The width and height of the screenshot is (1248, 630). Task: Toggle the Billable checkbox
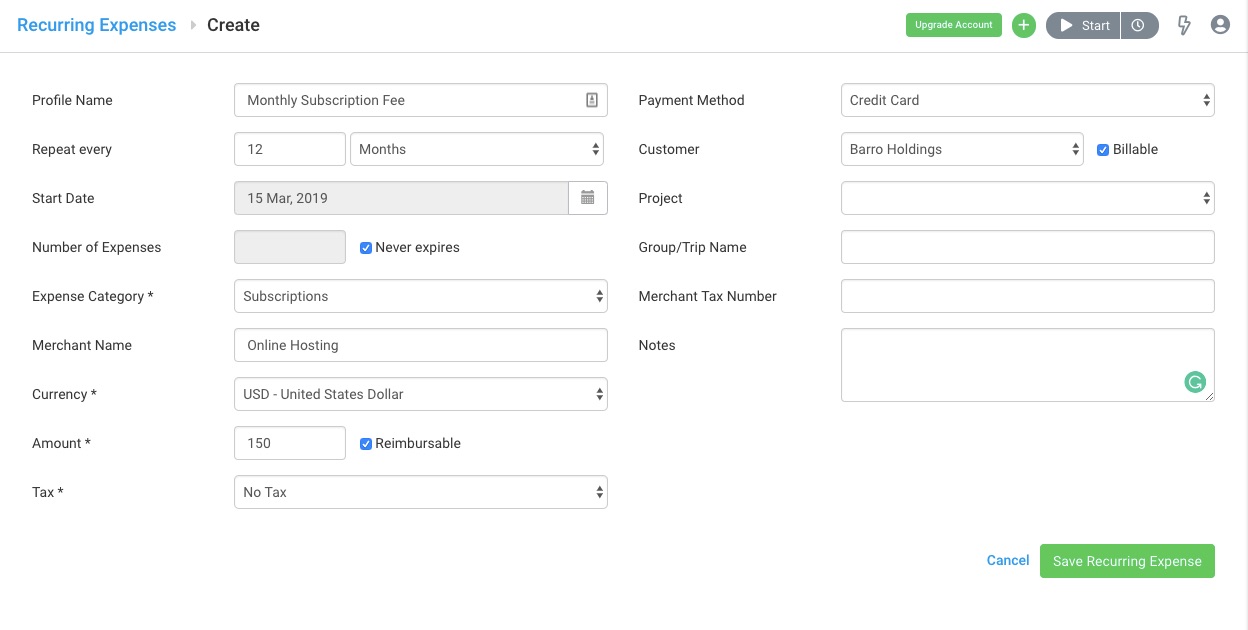pos(1103,149)
